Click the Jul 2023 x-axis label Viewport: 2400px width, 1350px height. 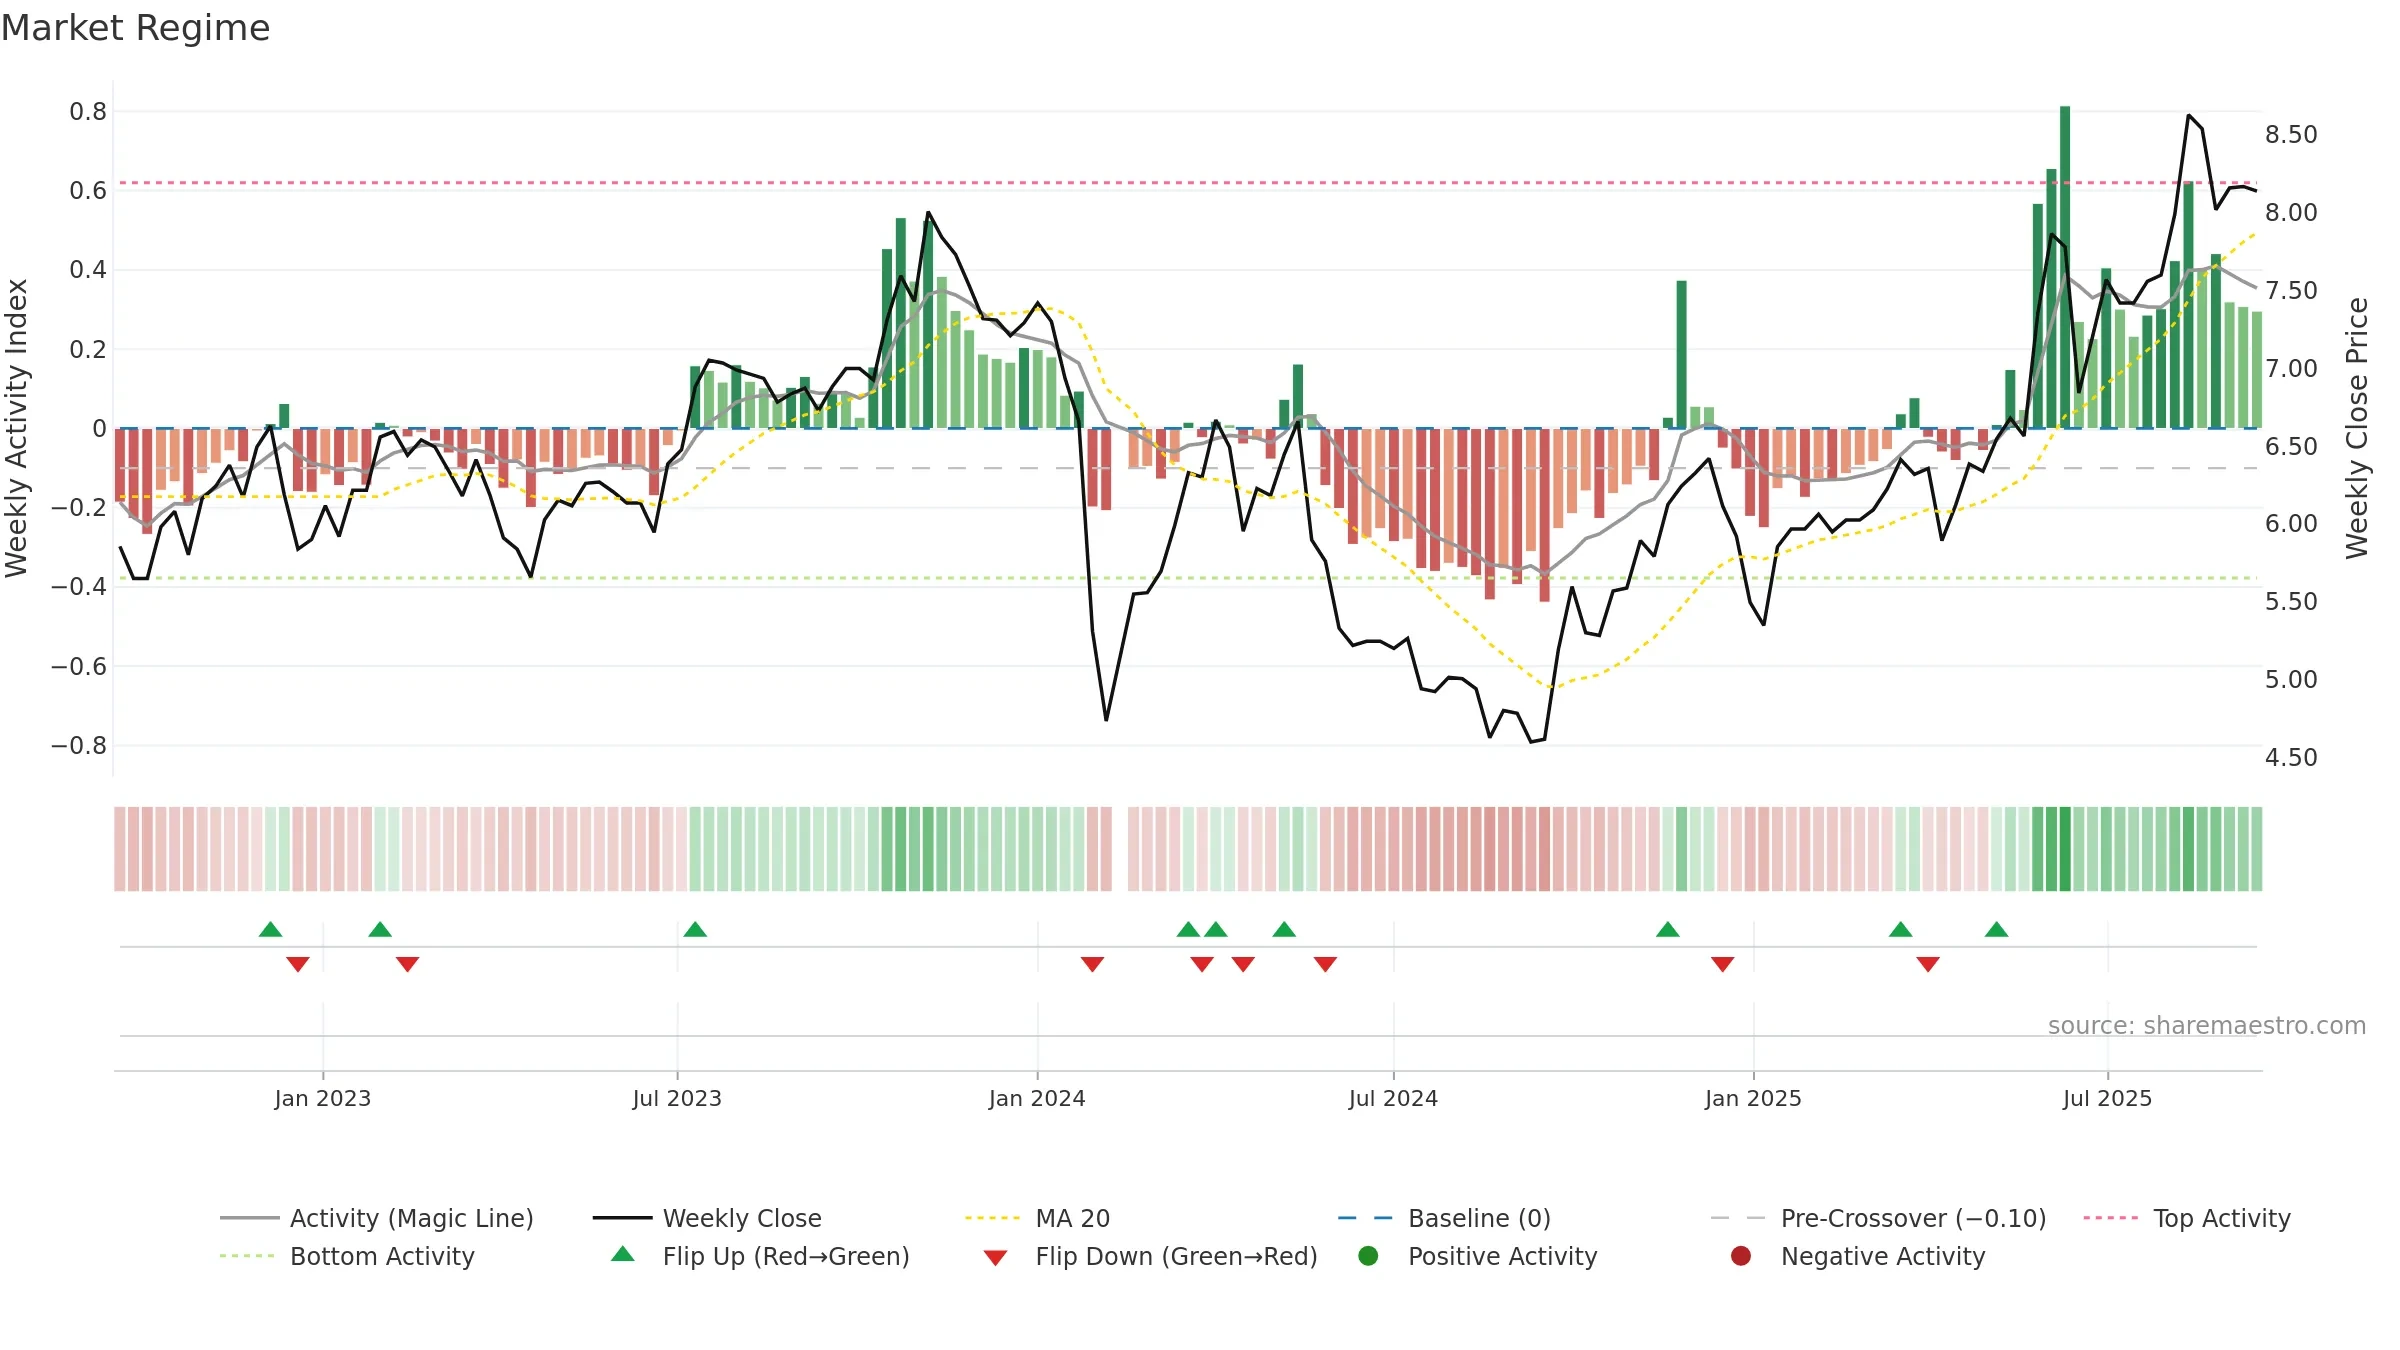point(677,1098)
